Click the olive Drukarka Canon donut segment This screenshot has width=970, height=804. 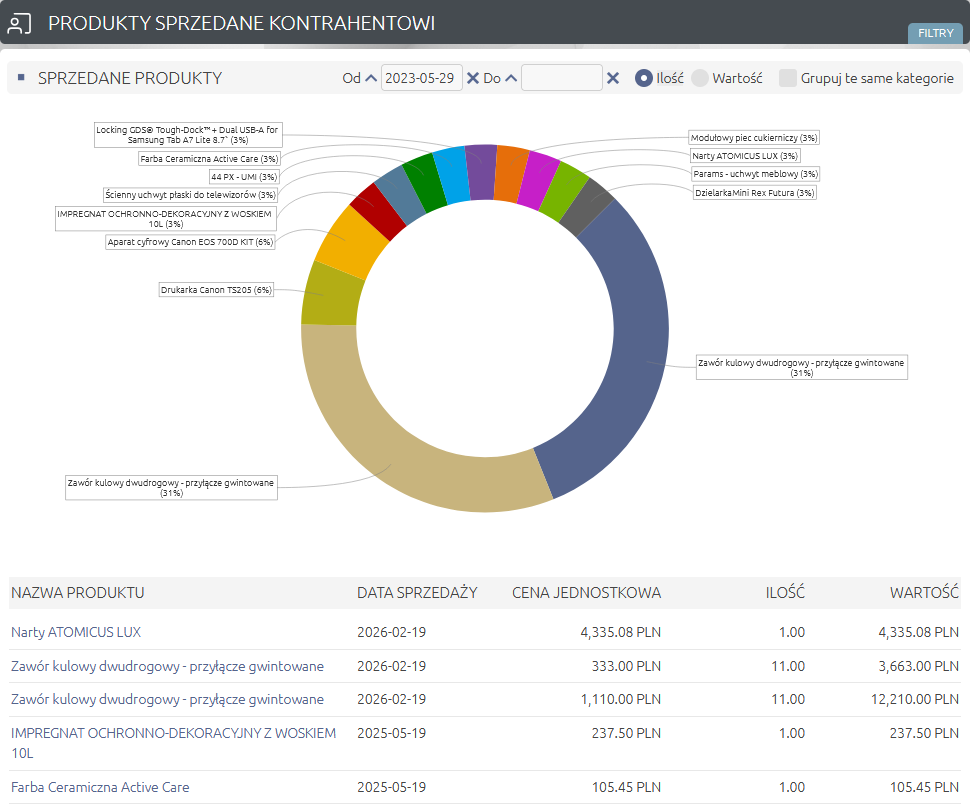tap(331, 296)
